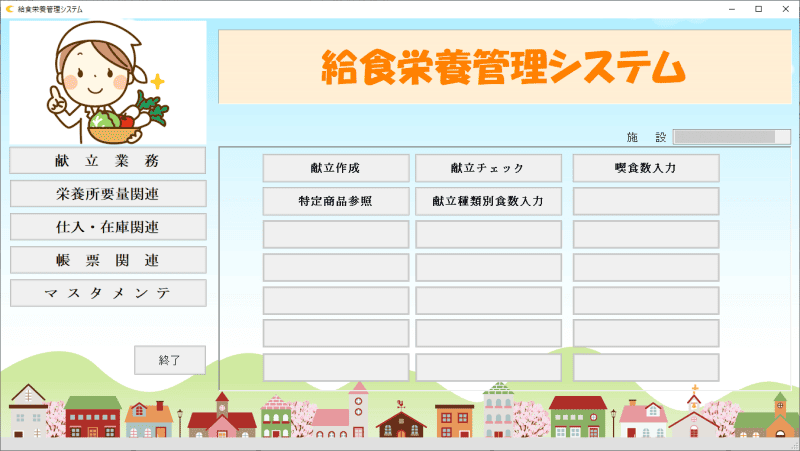800x451 pixels.
Task: Click the chef girl mascot image
Action: 107,83
